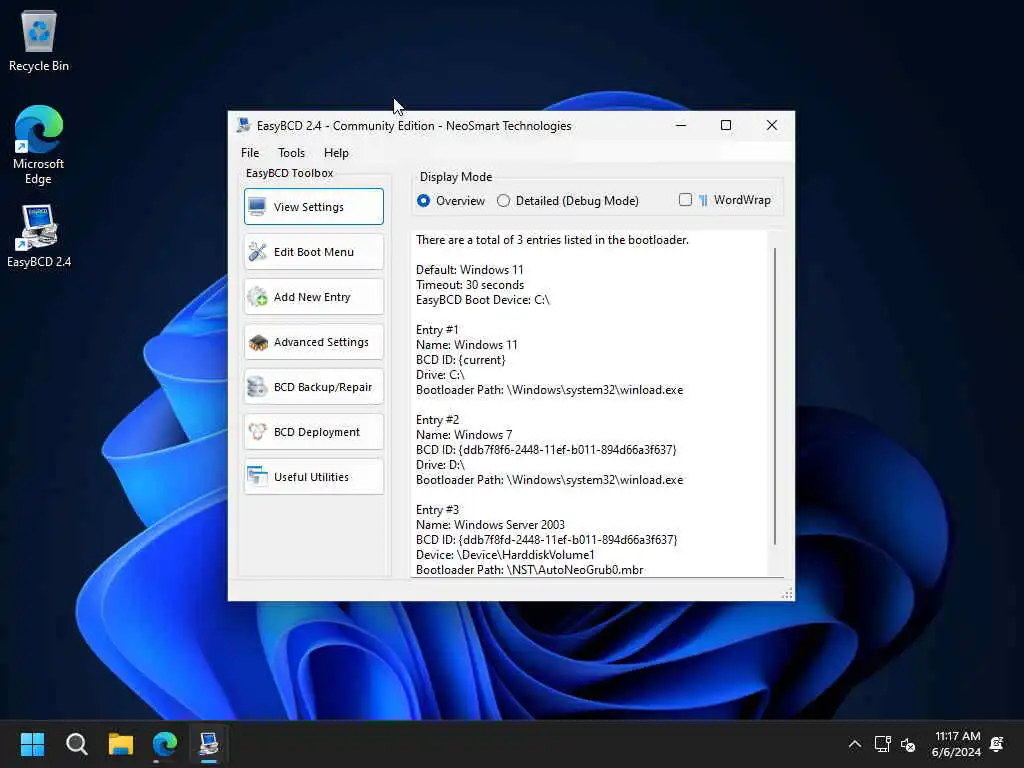
Task: Click the window resize grip corner
Action: (787, 593)
